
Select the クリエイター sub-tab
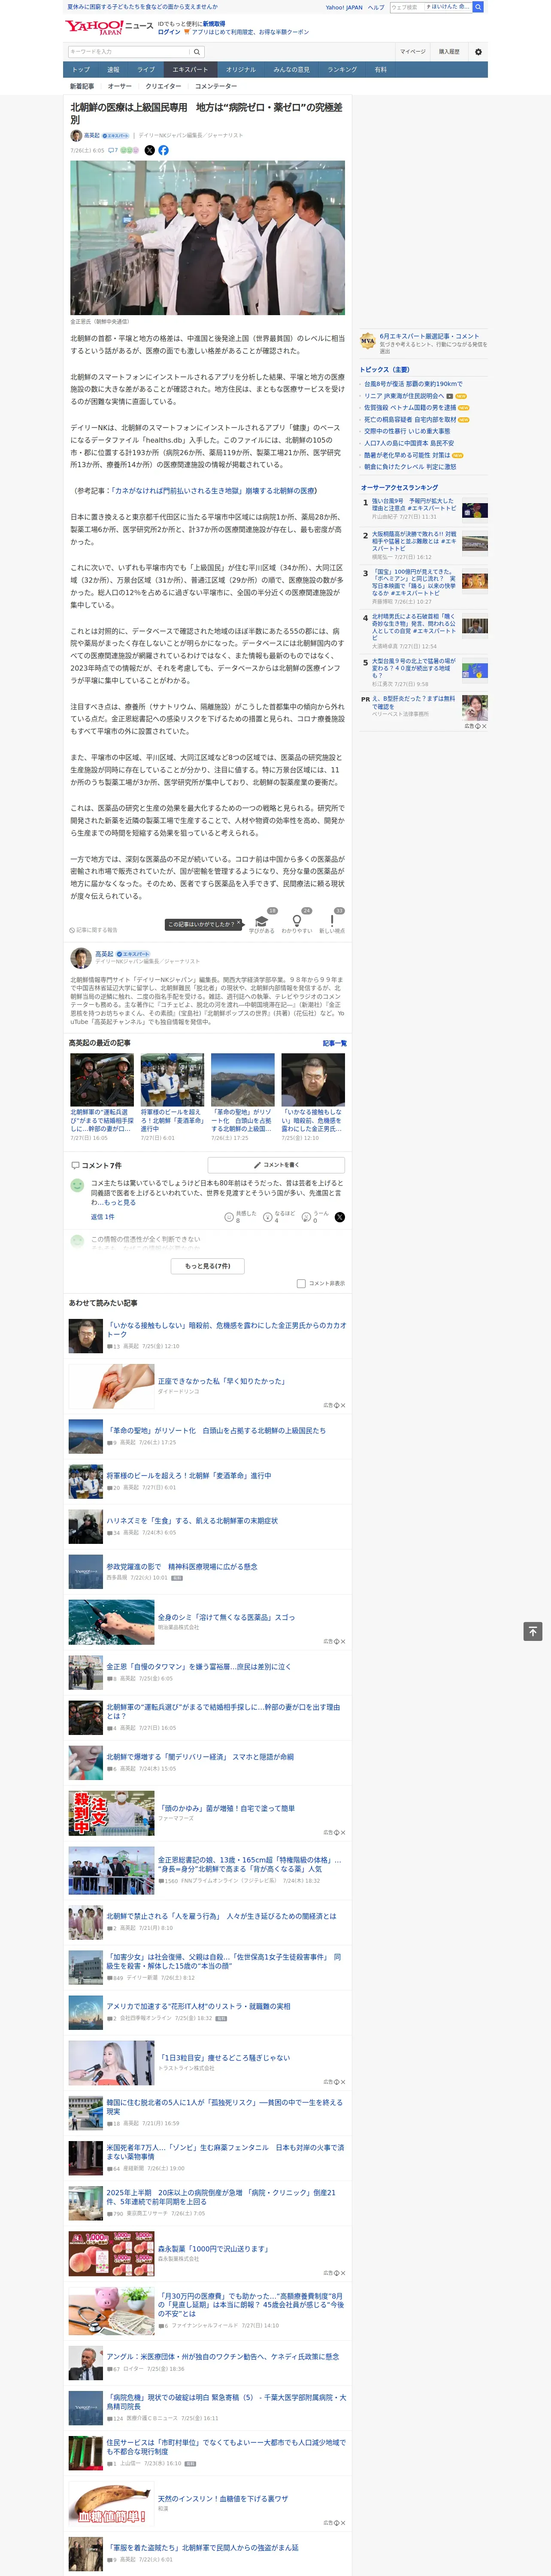[x=164, y=86]
